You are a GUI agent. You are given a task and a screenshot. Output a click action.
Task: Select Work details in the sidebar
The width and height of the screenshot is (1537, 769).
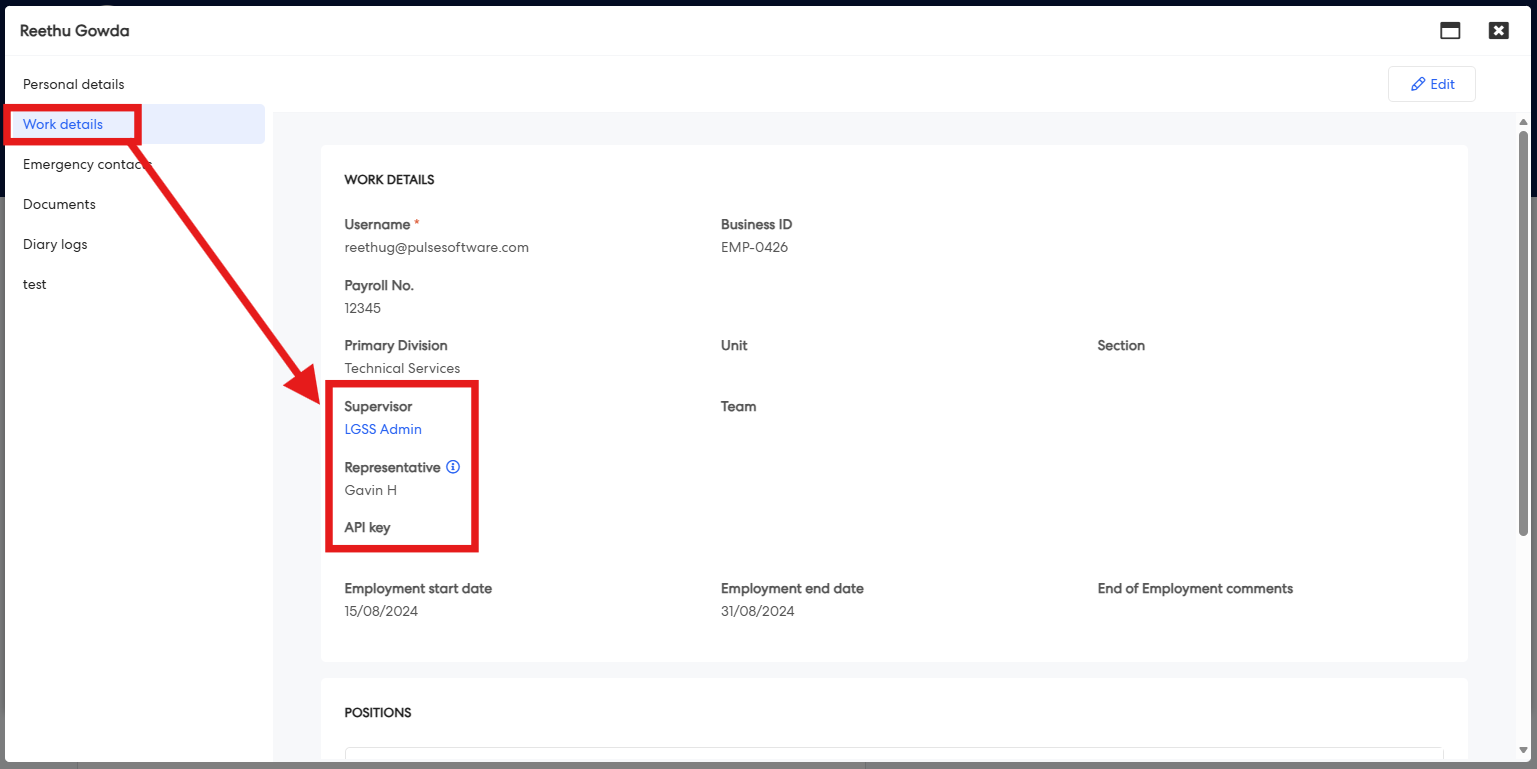coord(63,124)
